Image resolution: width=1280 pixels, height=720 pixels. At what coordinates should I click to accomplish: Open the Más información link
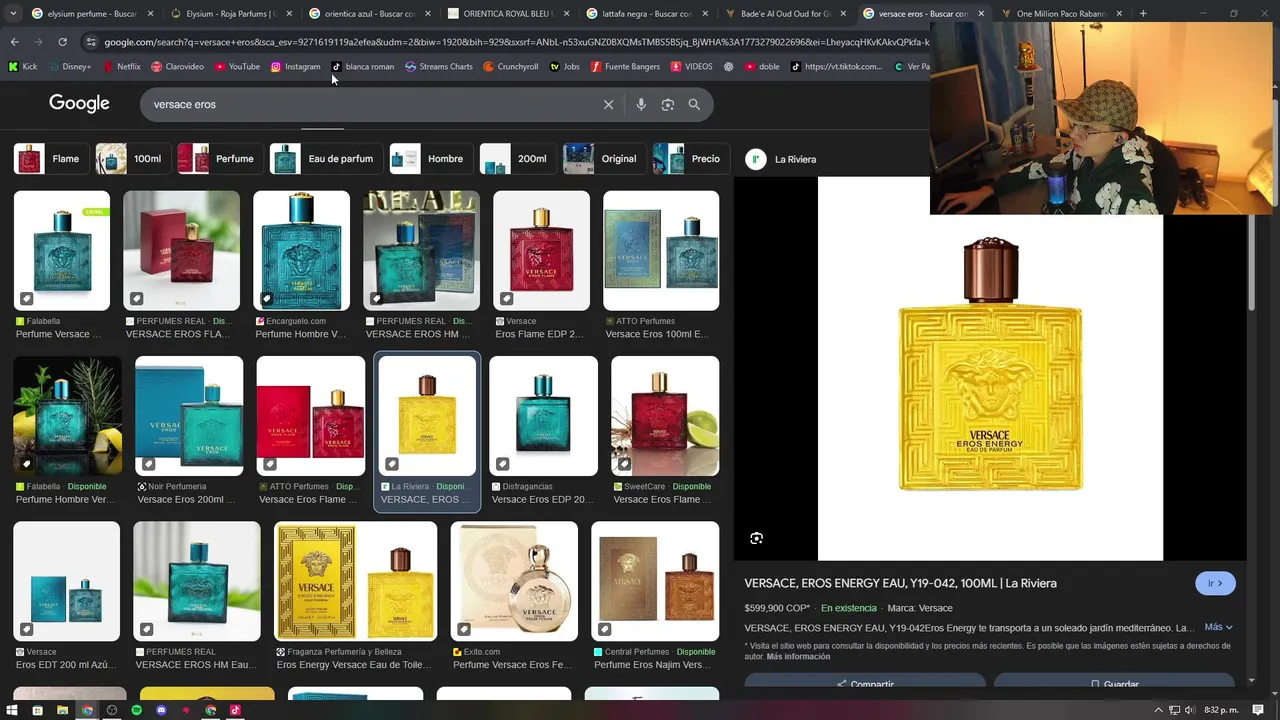[x=798, y=657]
